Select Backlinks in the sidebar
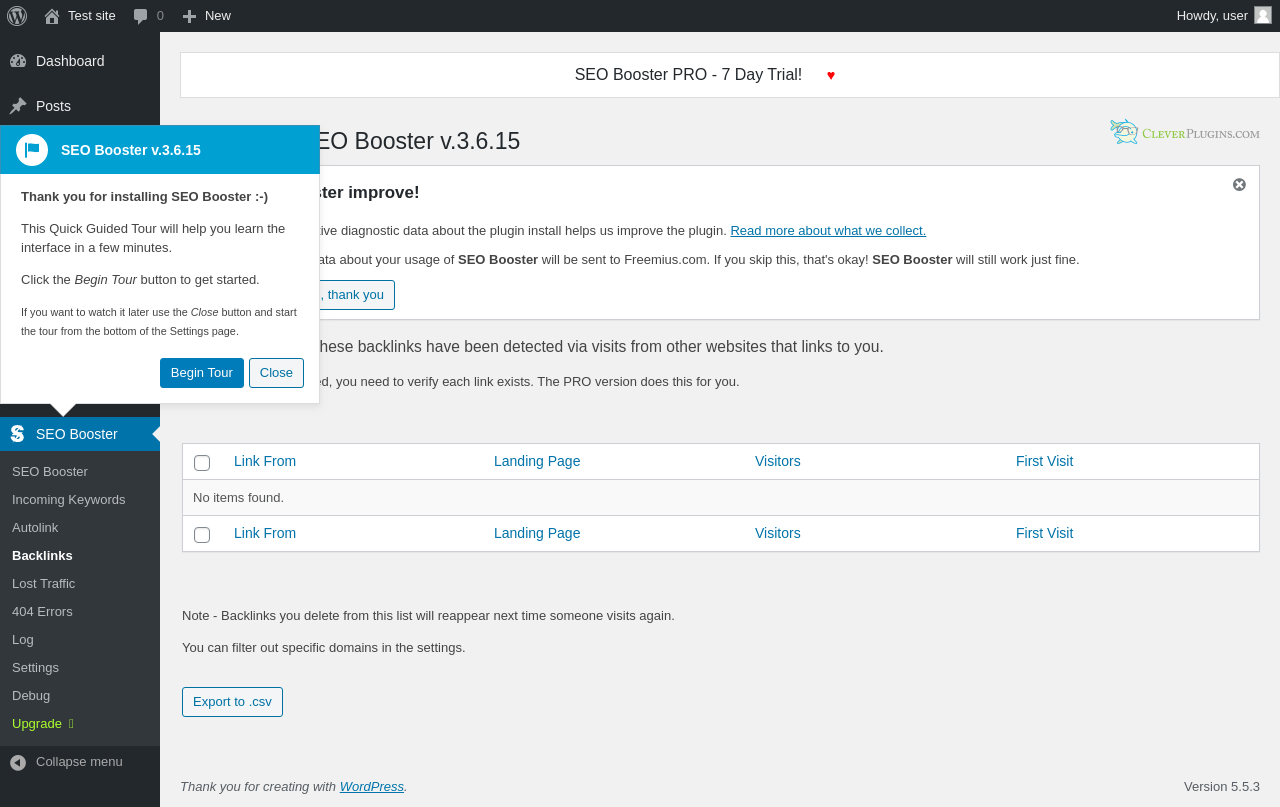The image size is (1280, 807). [x=42, y=556]
